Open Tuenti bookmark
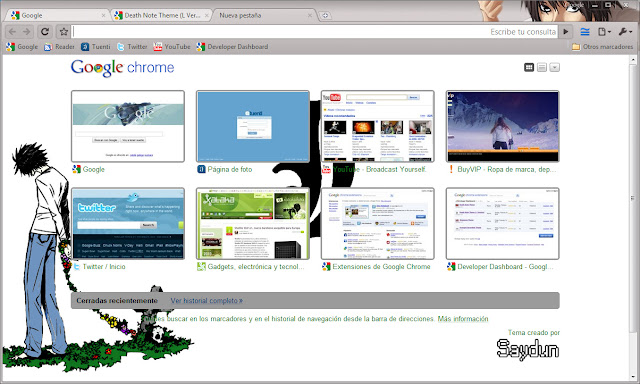The height and width of the screenshot is (384, 640). [x=96, y=47]
